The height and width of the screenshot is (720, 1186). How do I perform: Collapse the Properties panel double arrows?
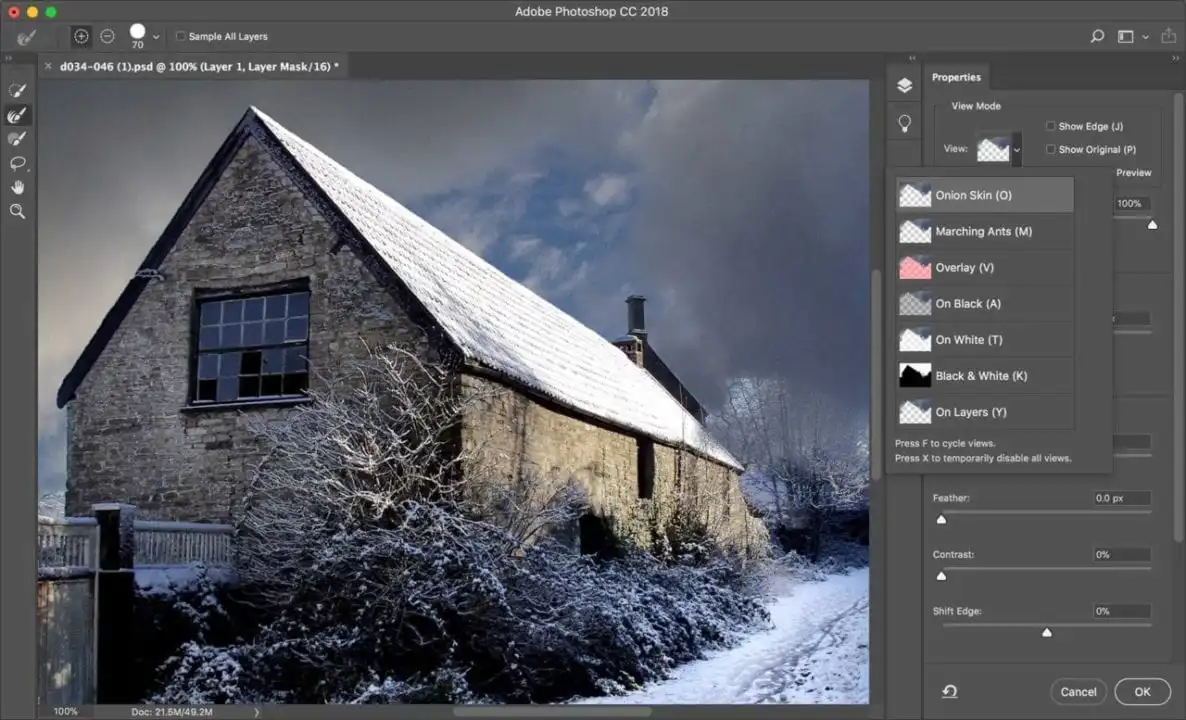coord(1175,58)
